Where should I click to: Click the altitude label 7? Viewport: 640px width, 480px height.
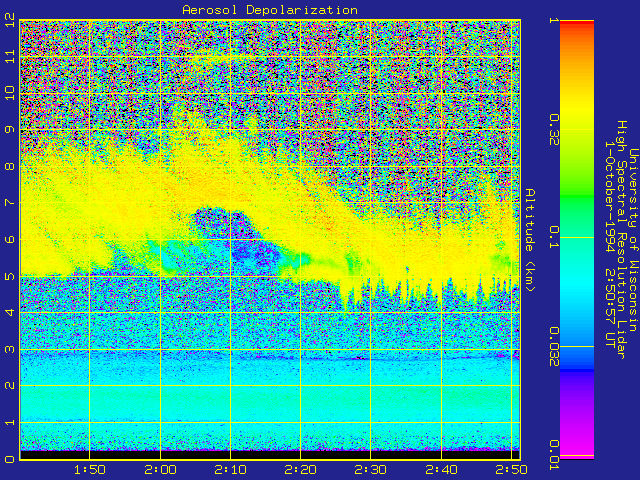10,202
